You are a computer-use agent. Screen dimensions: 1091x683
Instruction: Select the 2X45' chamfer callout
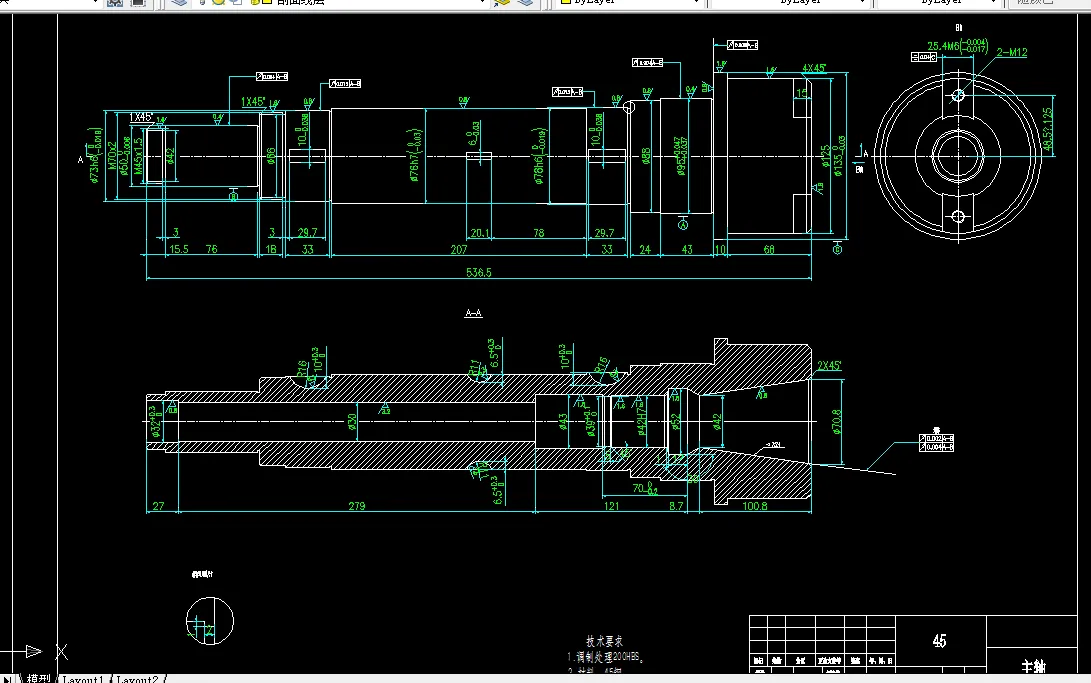click(x=829, y=365)
